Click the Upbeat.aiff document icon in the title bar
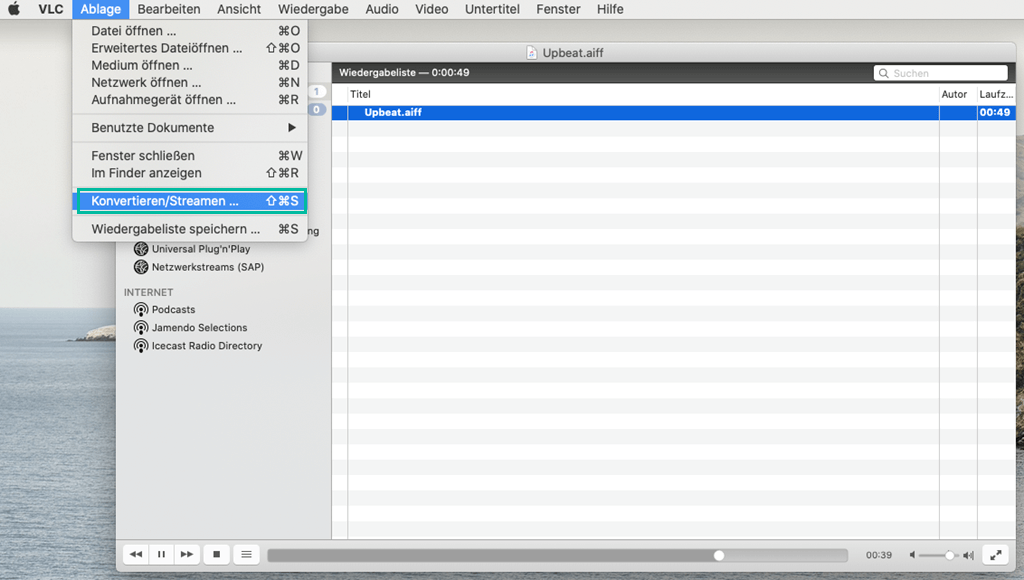 [x=532, y=53]
